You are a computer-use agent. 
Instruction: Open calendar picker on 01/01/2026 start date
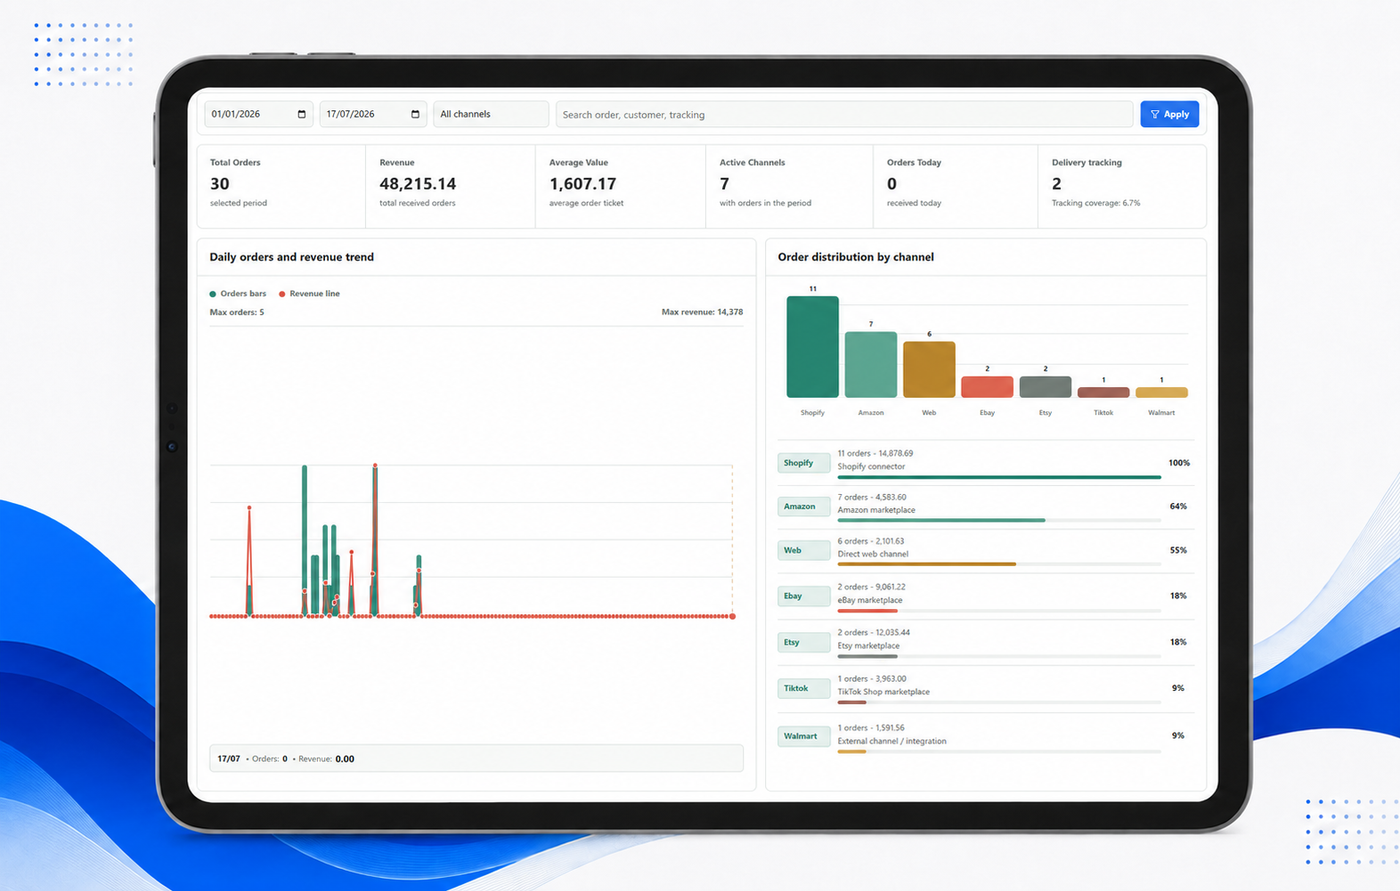(302, 114)
